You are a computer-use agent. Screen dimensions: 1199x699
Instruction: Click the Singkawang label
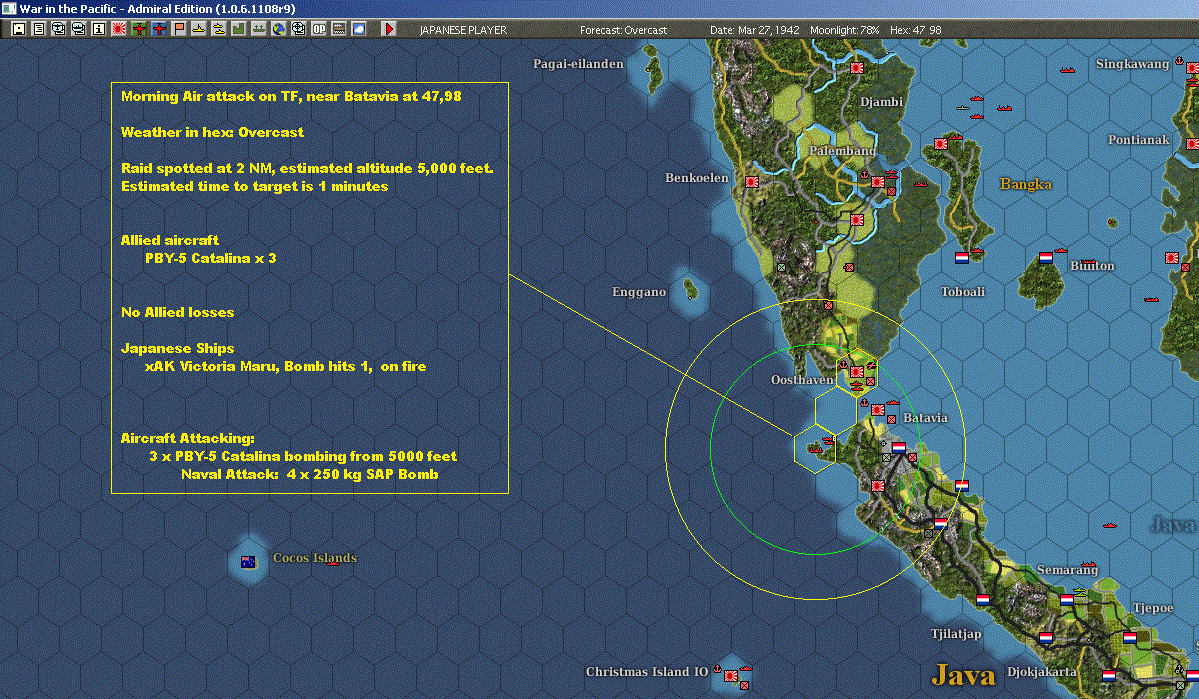pyautogui.click(x=1132, y=63)
